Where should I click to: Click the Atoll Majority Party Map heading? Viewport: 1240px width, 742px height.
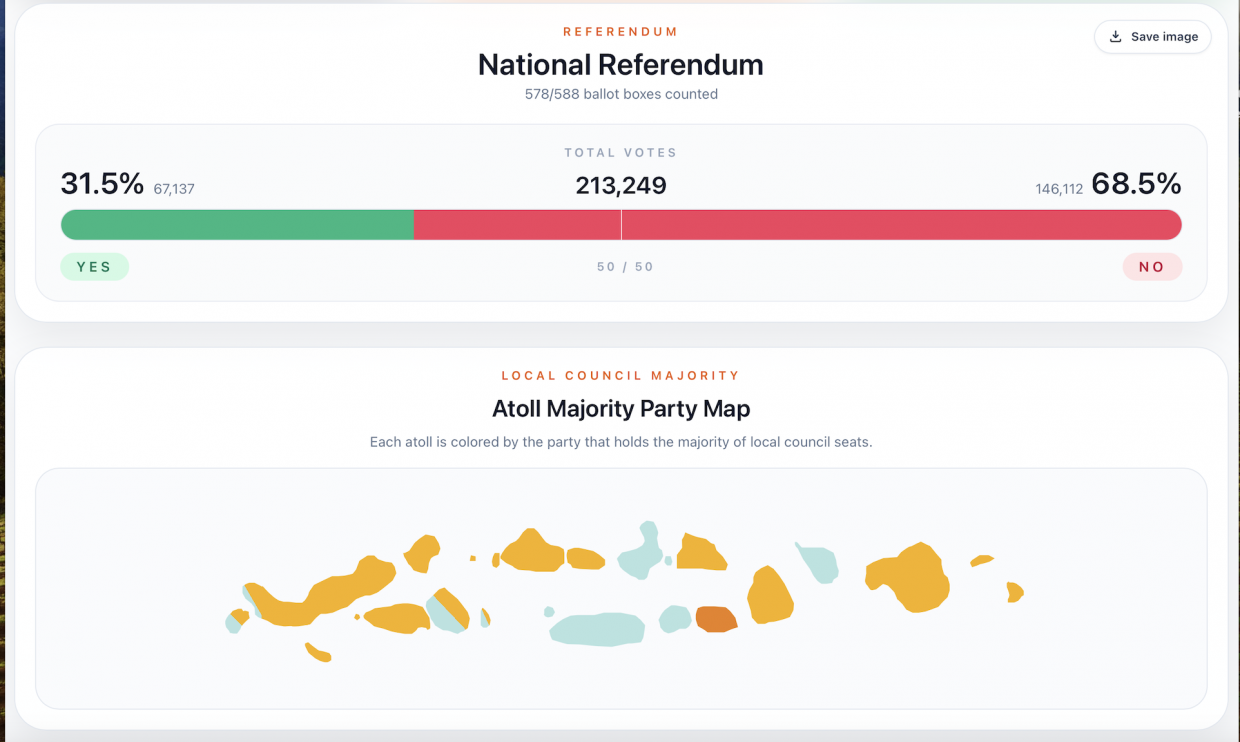click(621, 409)
